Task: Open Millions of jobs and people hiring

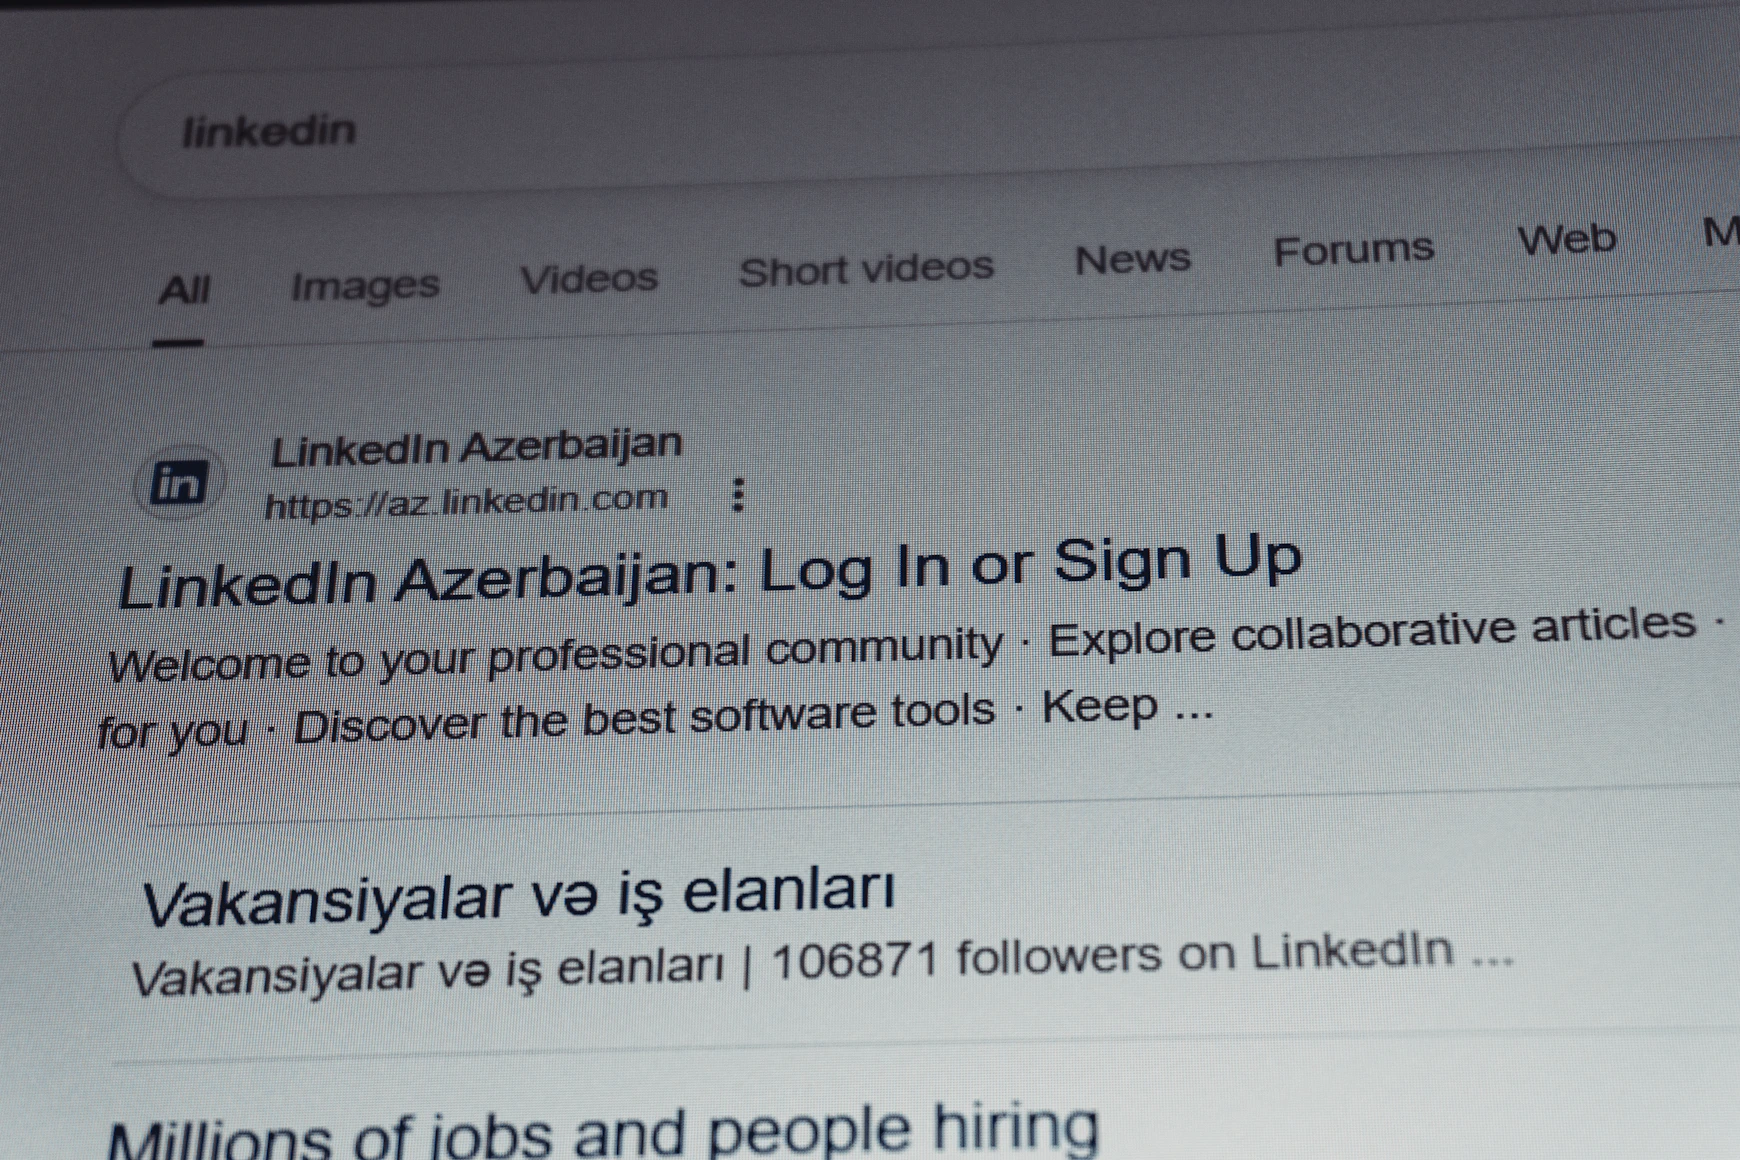Action: (x=603, y=1132)
